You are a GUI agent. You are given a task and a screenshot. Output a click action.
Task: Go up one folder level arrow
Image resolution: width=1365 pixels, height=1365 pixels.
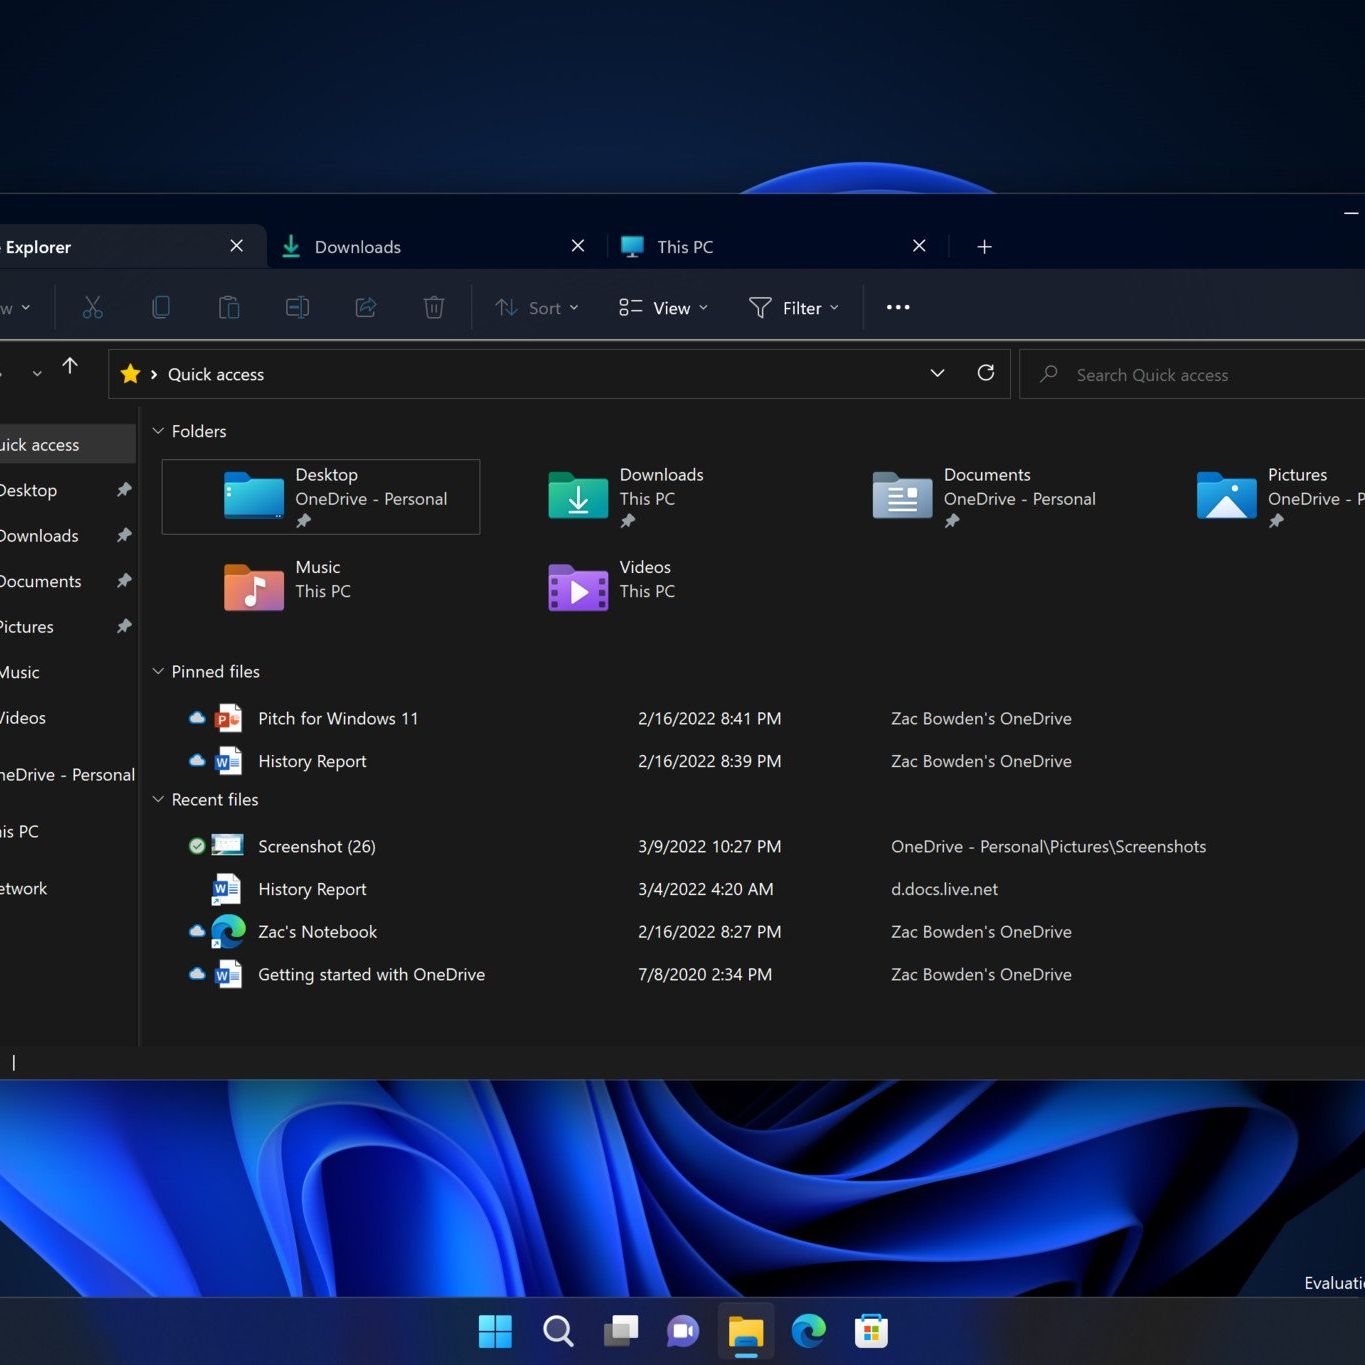point(70,366)
